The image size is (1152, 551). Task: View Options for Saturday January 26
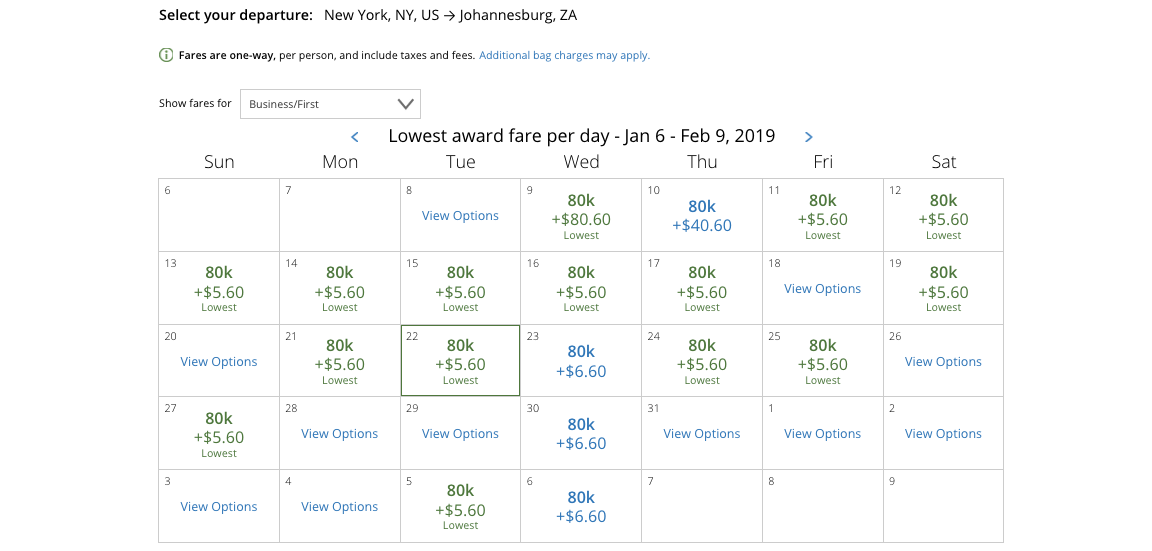coord(943,362)
